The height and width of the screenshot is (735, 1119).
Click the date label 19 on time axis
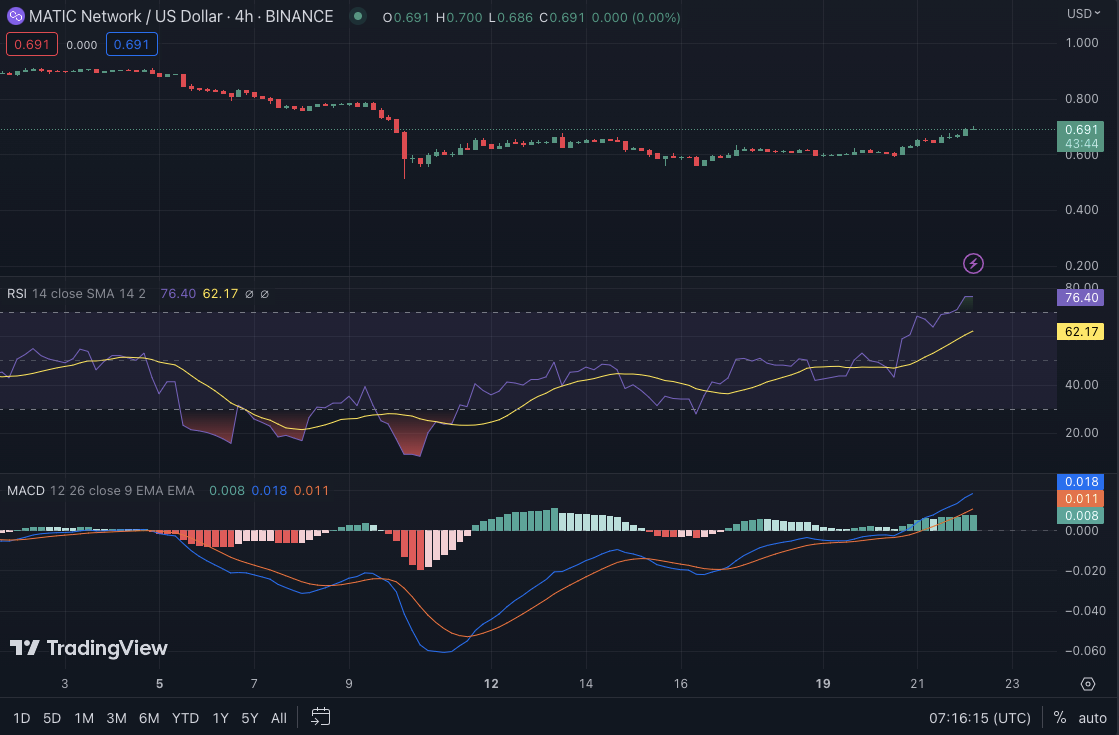[x=823, y=684]
